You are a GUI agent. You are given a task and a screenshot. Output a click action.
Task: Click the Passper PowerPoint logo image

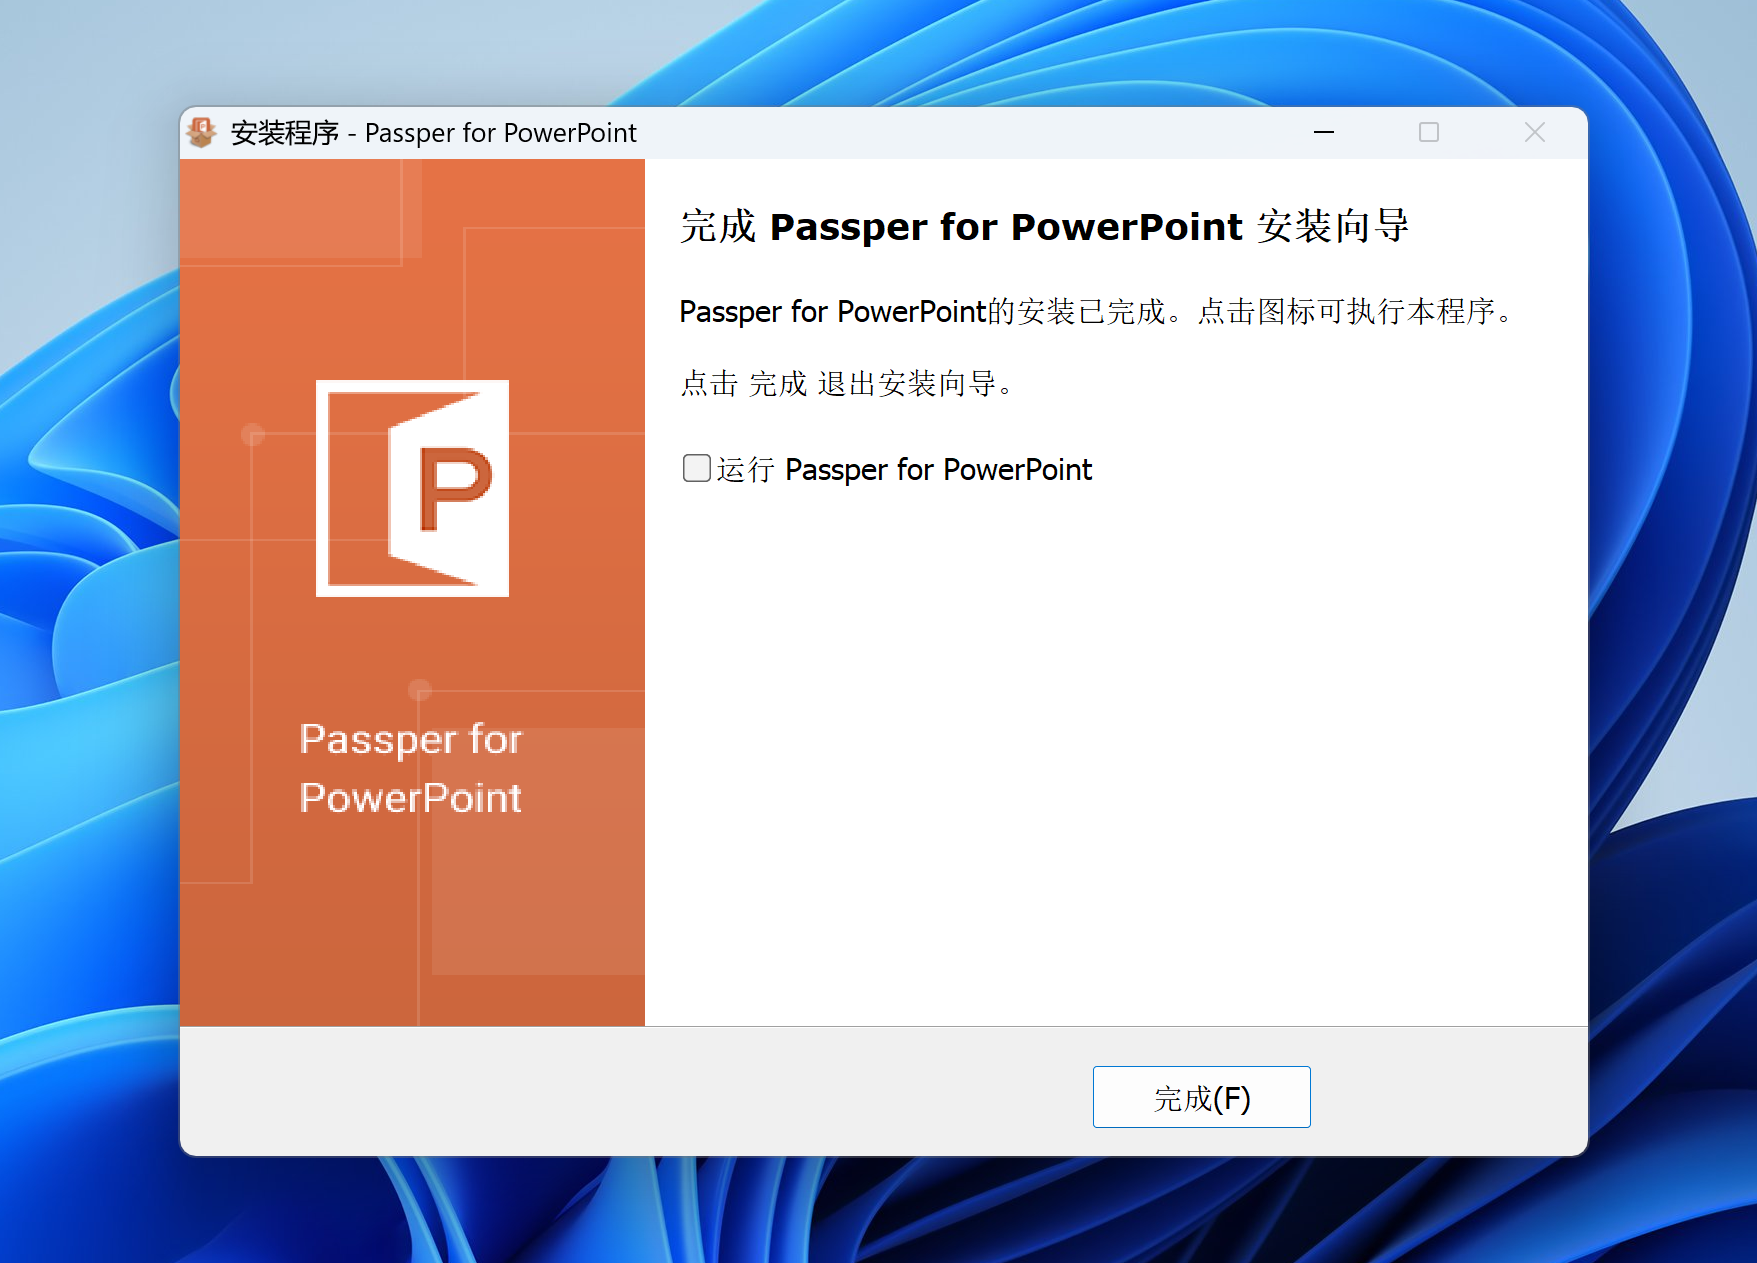click(x=412, y=488)
